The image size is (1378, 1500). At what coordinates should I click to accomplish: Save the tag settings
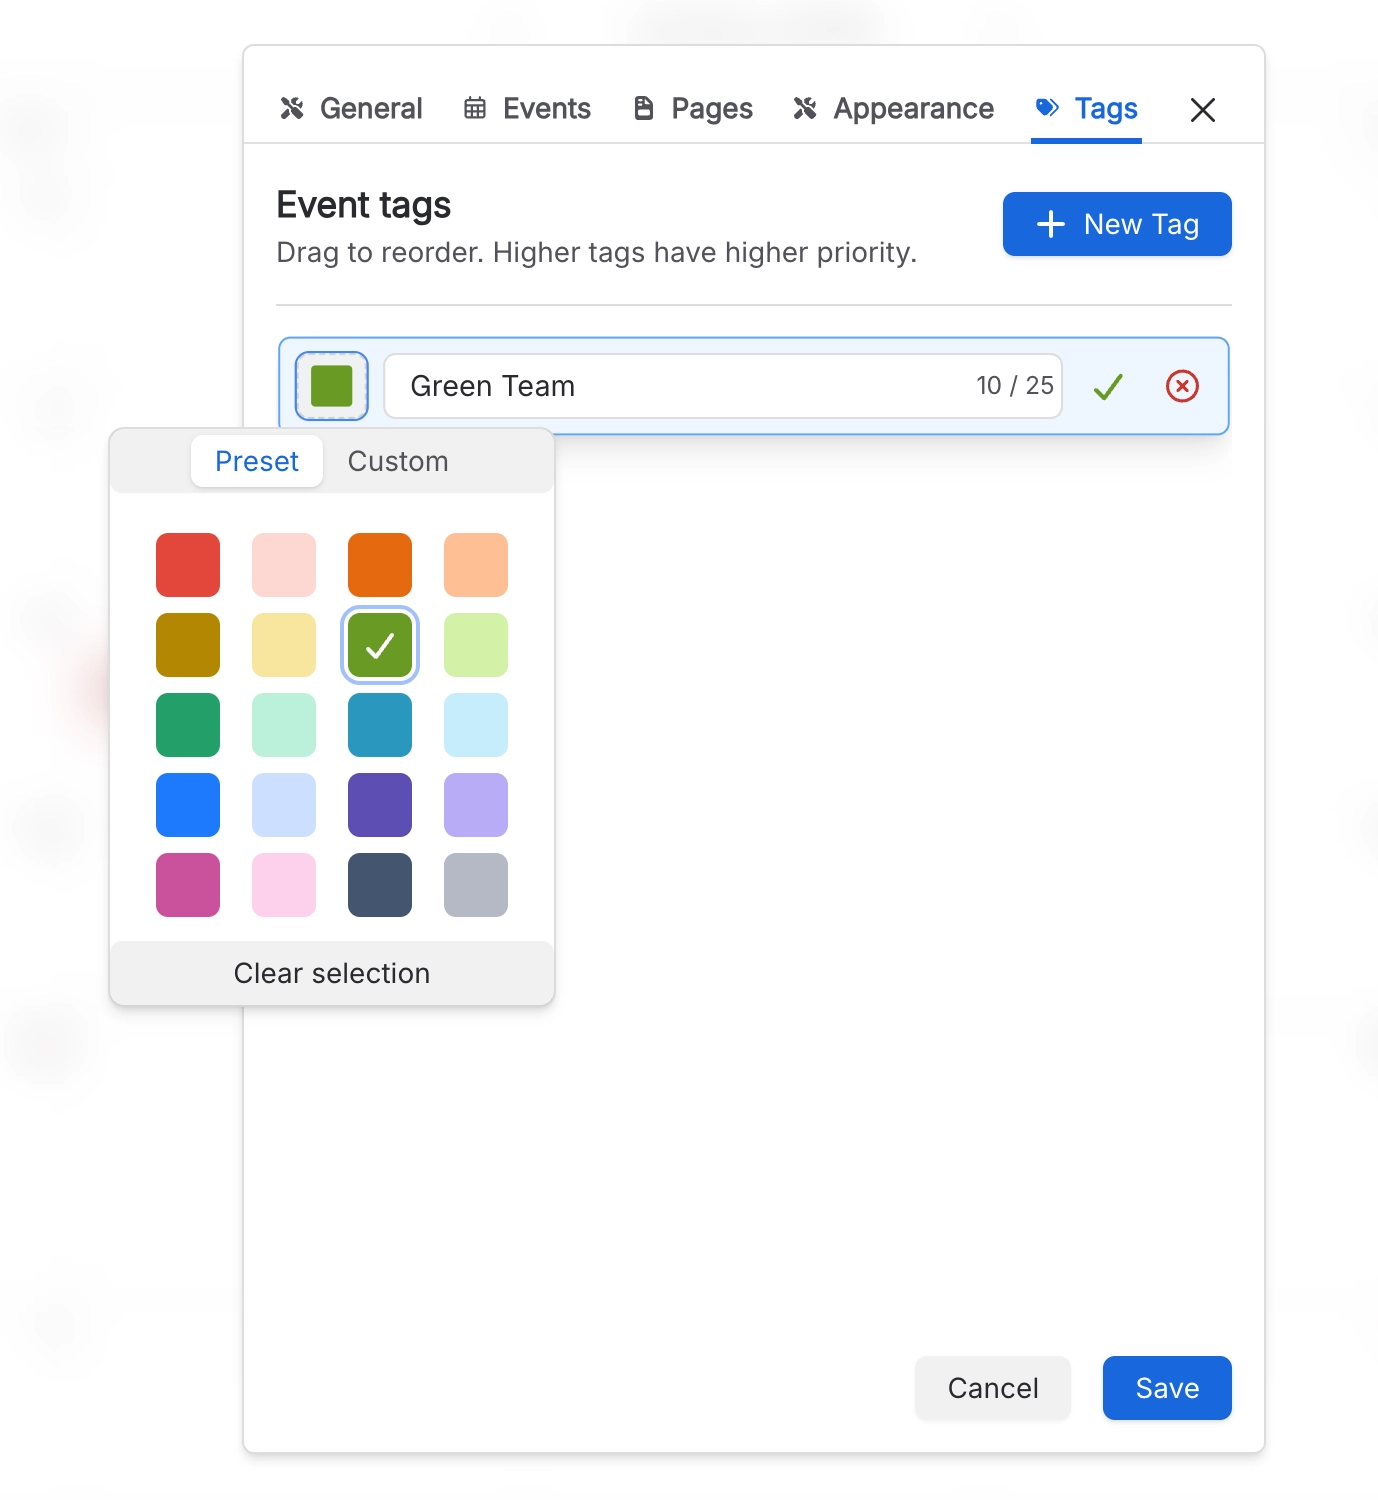coord(1167,1388)
